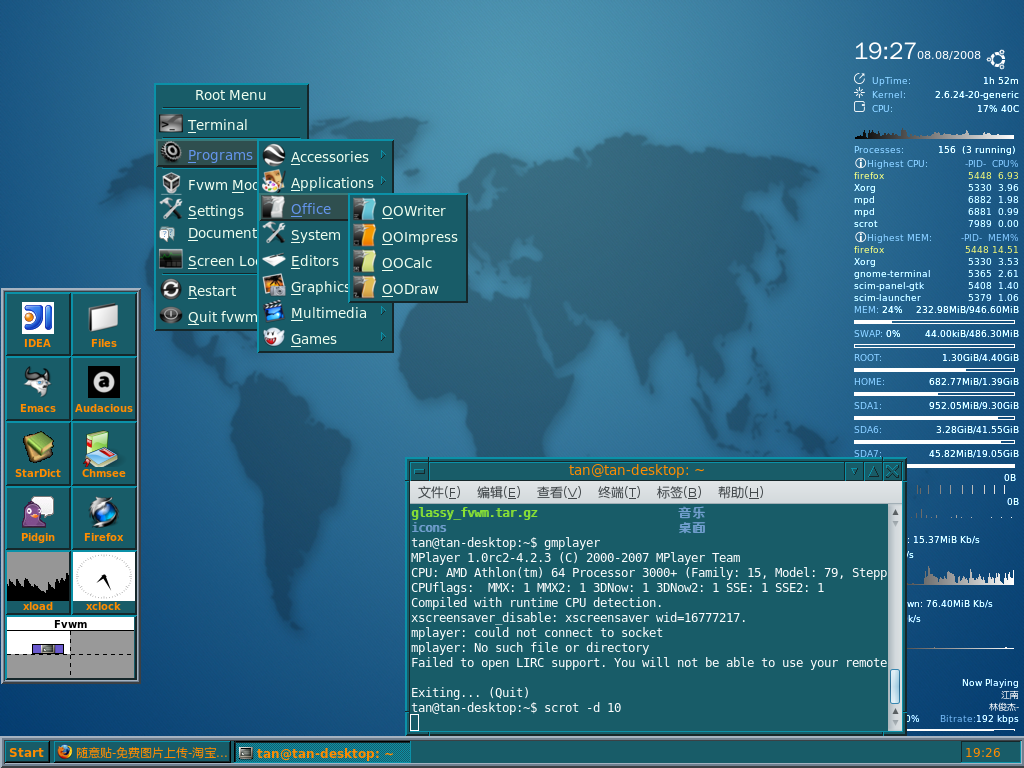Open terminal 编辑(E) menu

(498, 492)
